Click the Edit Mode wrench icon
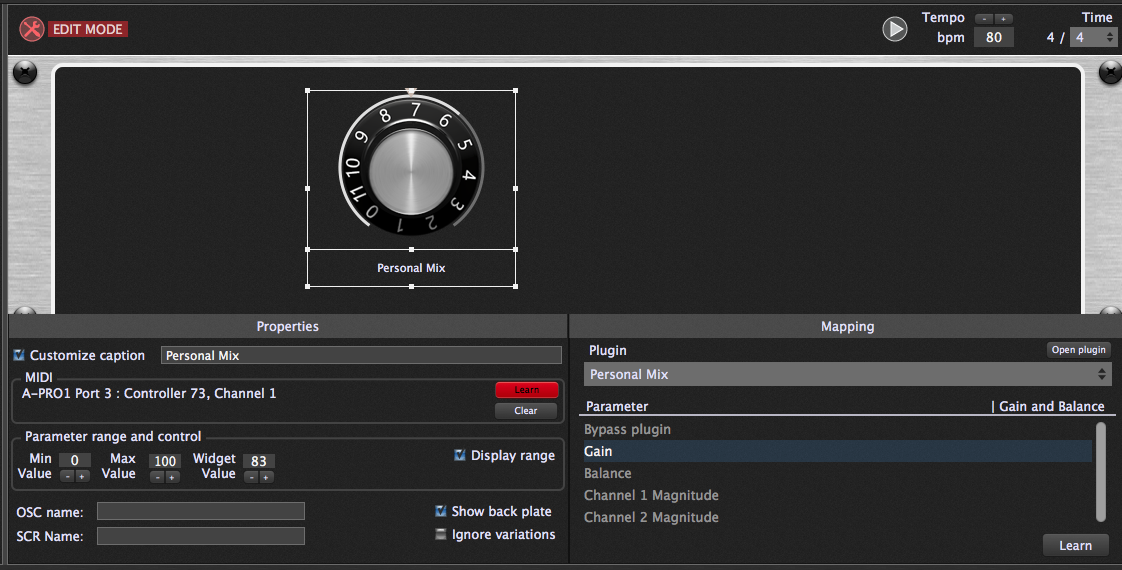The height and width of the screenshot is (570, 1122). click(x=31, y=29)
